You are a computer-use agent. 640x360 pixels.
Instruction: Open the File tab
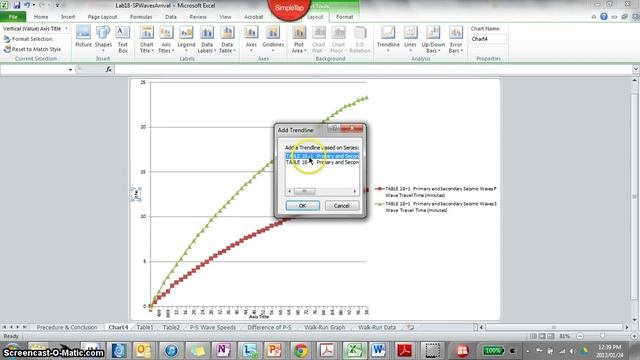pos(13,17)
